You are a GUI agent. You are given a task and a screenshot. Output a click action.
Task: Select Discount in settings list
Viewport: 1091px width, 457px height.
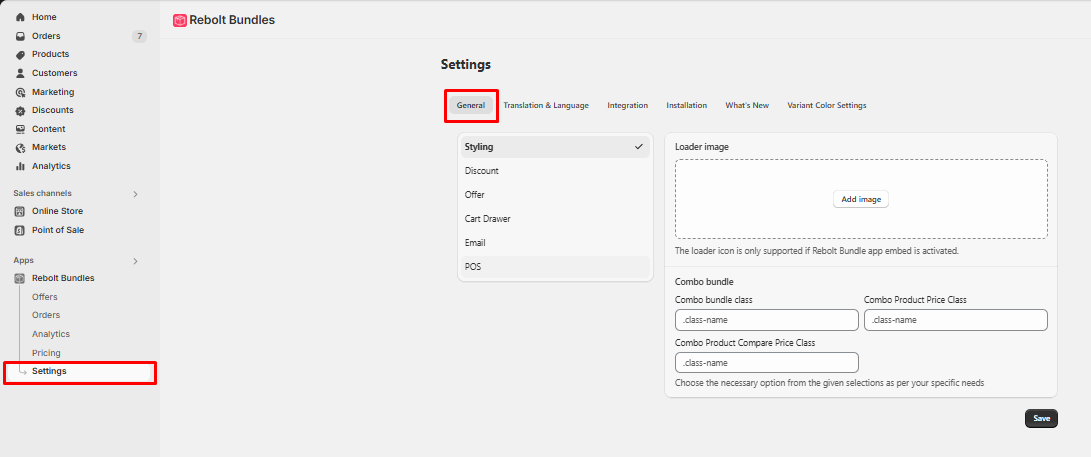pyautogui.click(x=555, y=171)
